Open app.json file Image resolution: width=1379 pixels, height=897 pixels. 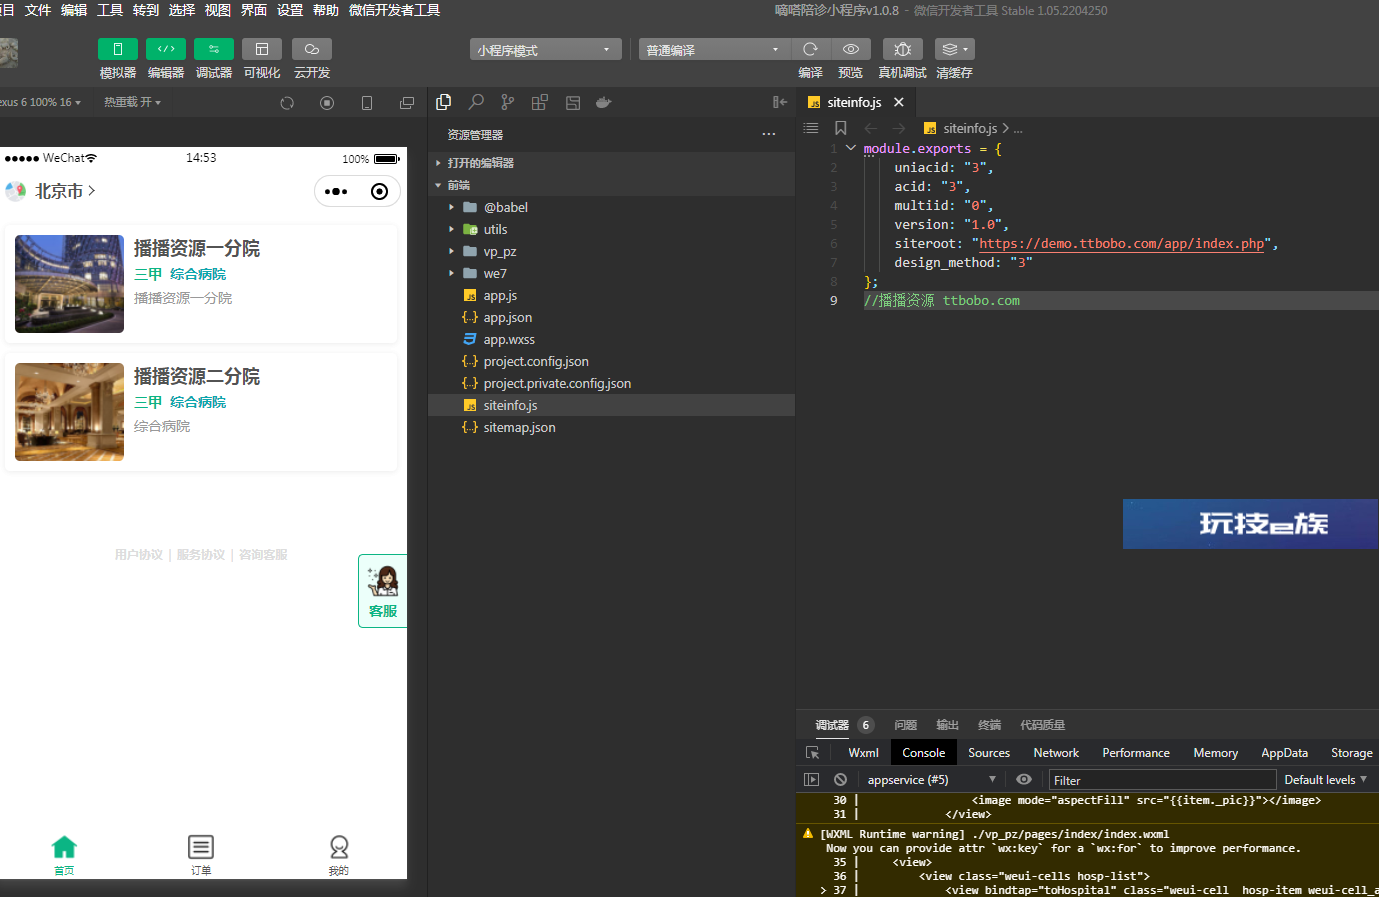pos(611,317)
